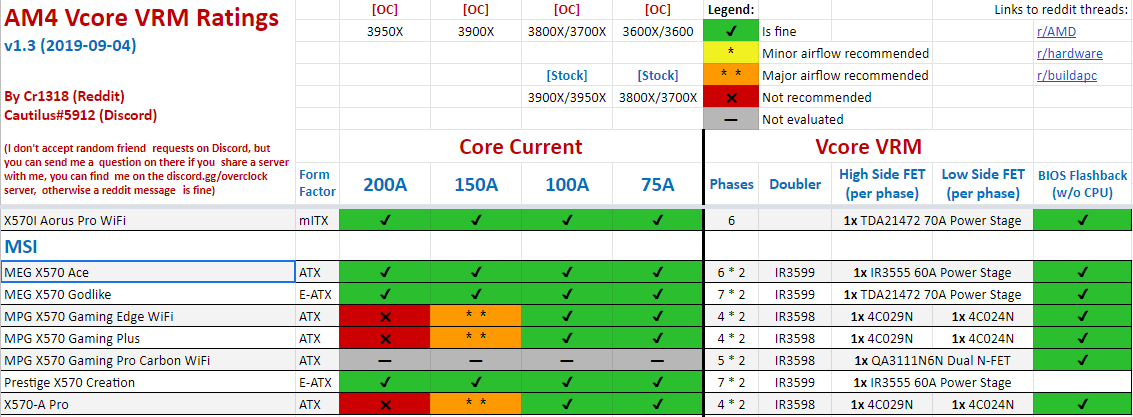Select the gray 'Not evaluated' legend swatch
The width and height of the screenshot is (1133, 417).
(x=731, y=119)
